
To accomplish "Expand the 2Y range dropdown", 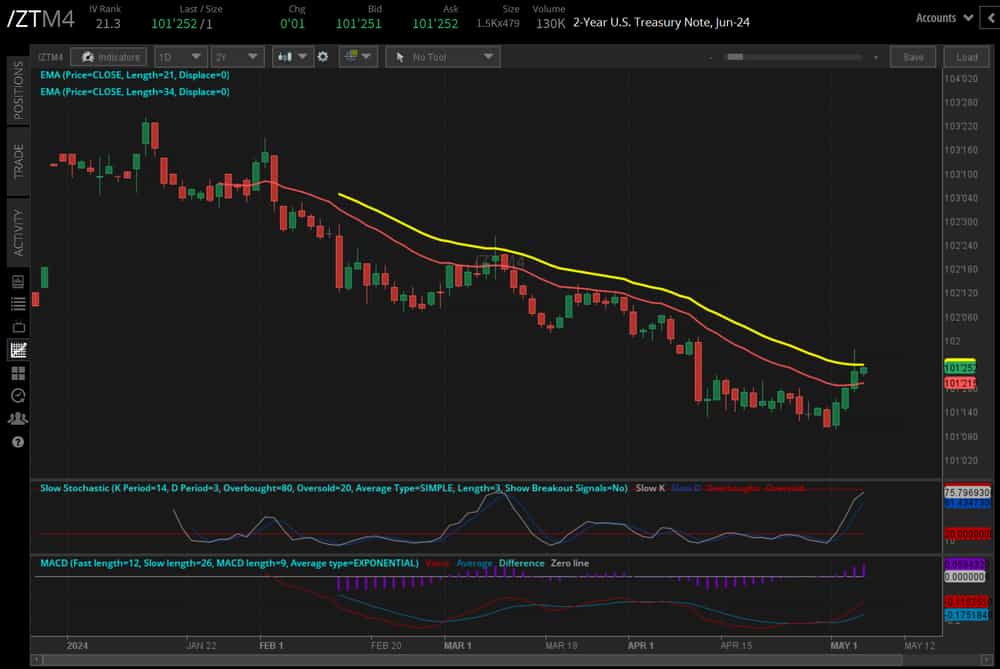I will (237, 57).
